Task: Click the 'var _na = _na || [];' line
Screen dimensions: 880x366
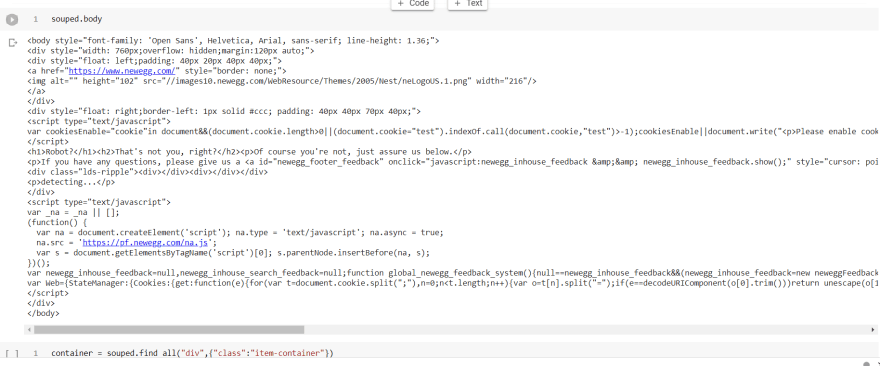Action: click(74, 213)
